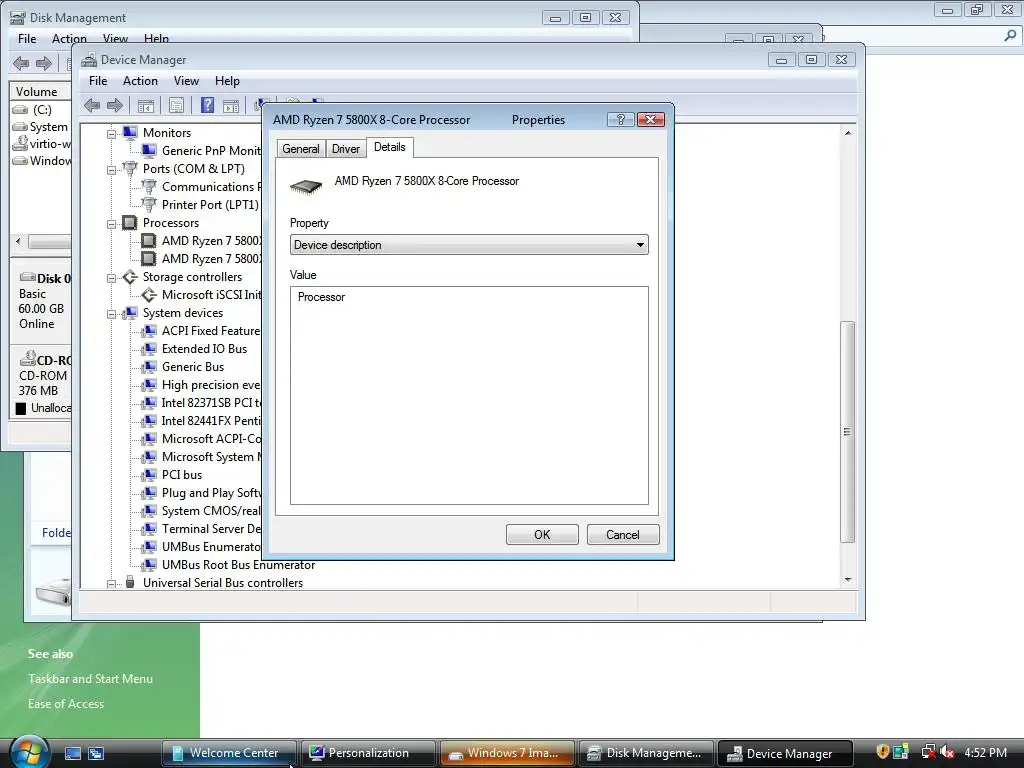Collapse the Storage controllers node
The image size is (1024, 768).
(x=112, y=278)
